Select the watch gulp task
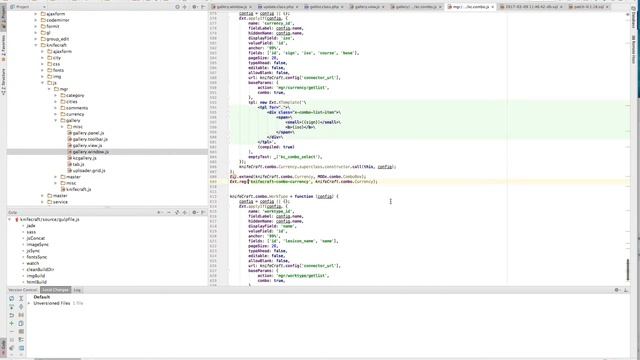Screen dimensions: 640x360 coord(33,263)
